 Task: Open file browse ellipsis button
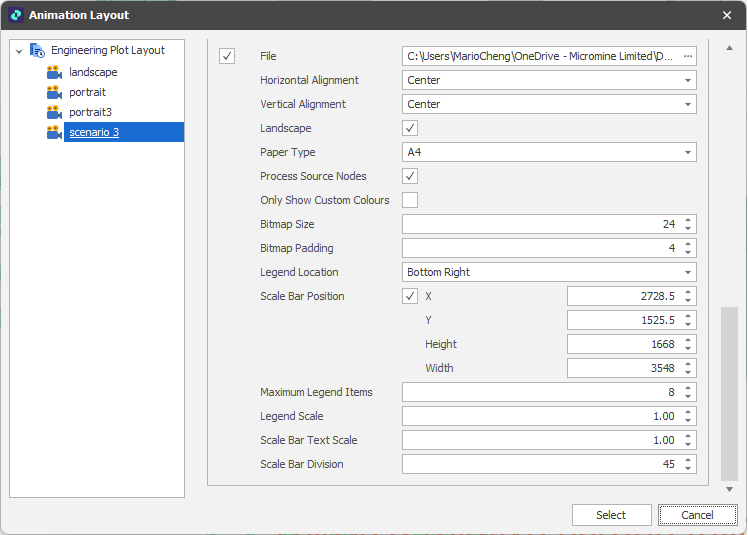point(688,56)
